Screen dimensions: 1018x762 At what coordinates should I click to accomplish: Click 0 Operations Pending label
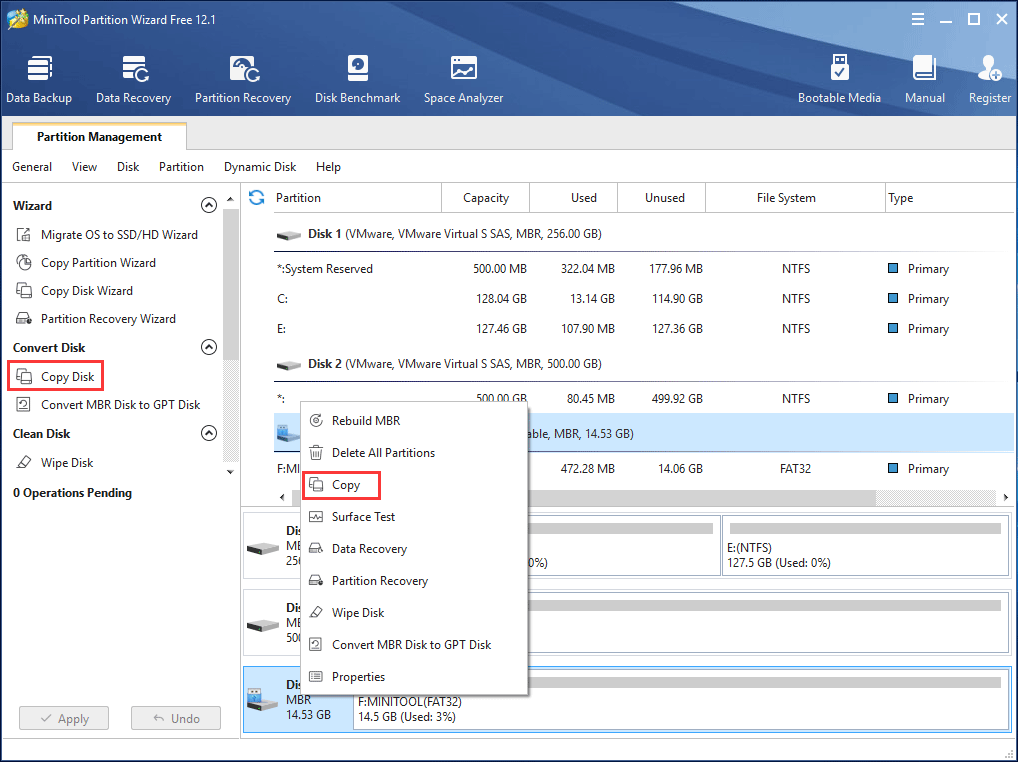tap(72, 493)
